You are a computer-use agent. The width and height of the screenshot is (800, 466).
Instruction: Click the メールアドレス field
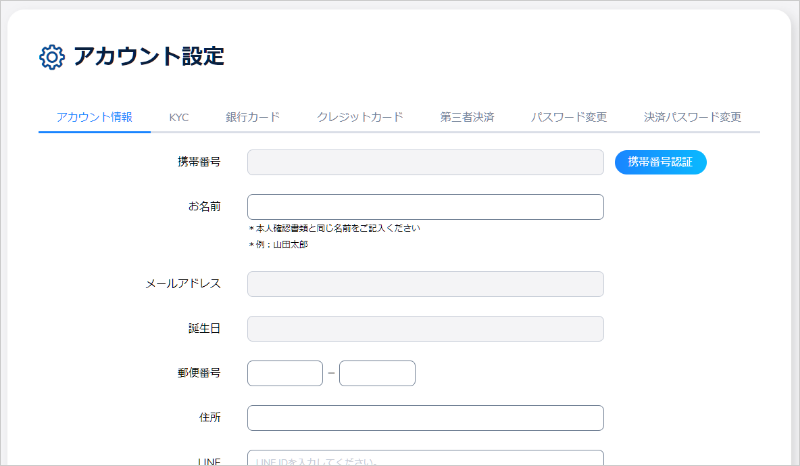pyautogui.click(x=425, y=284)
